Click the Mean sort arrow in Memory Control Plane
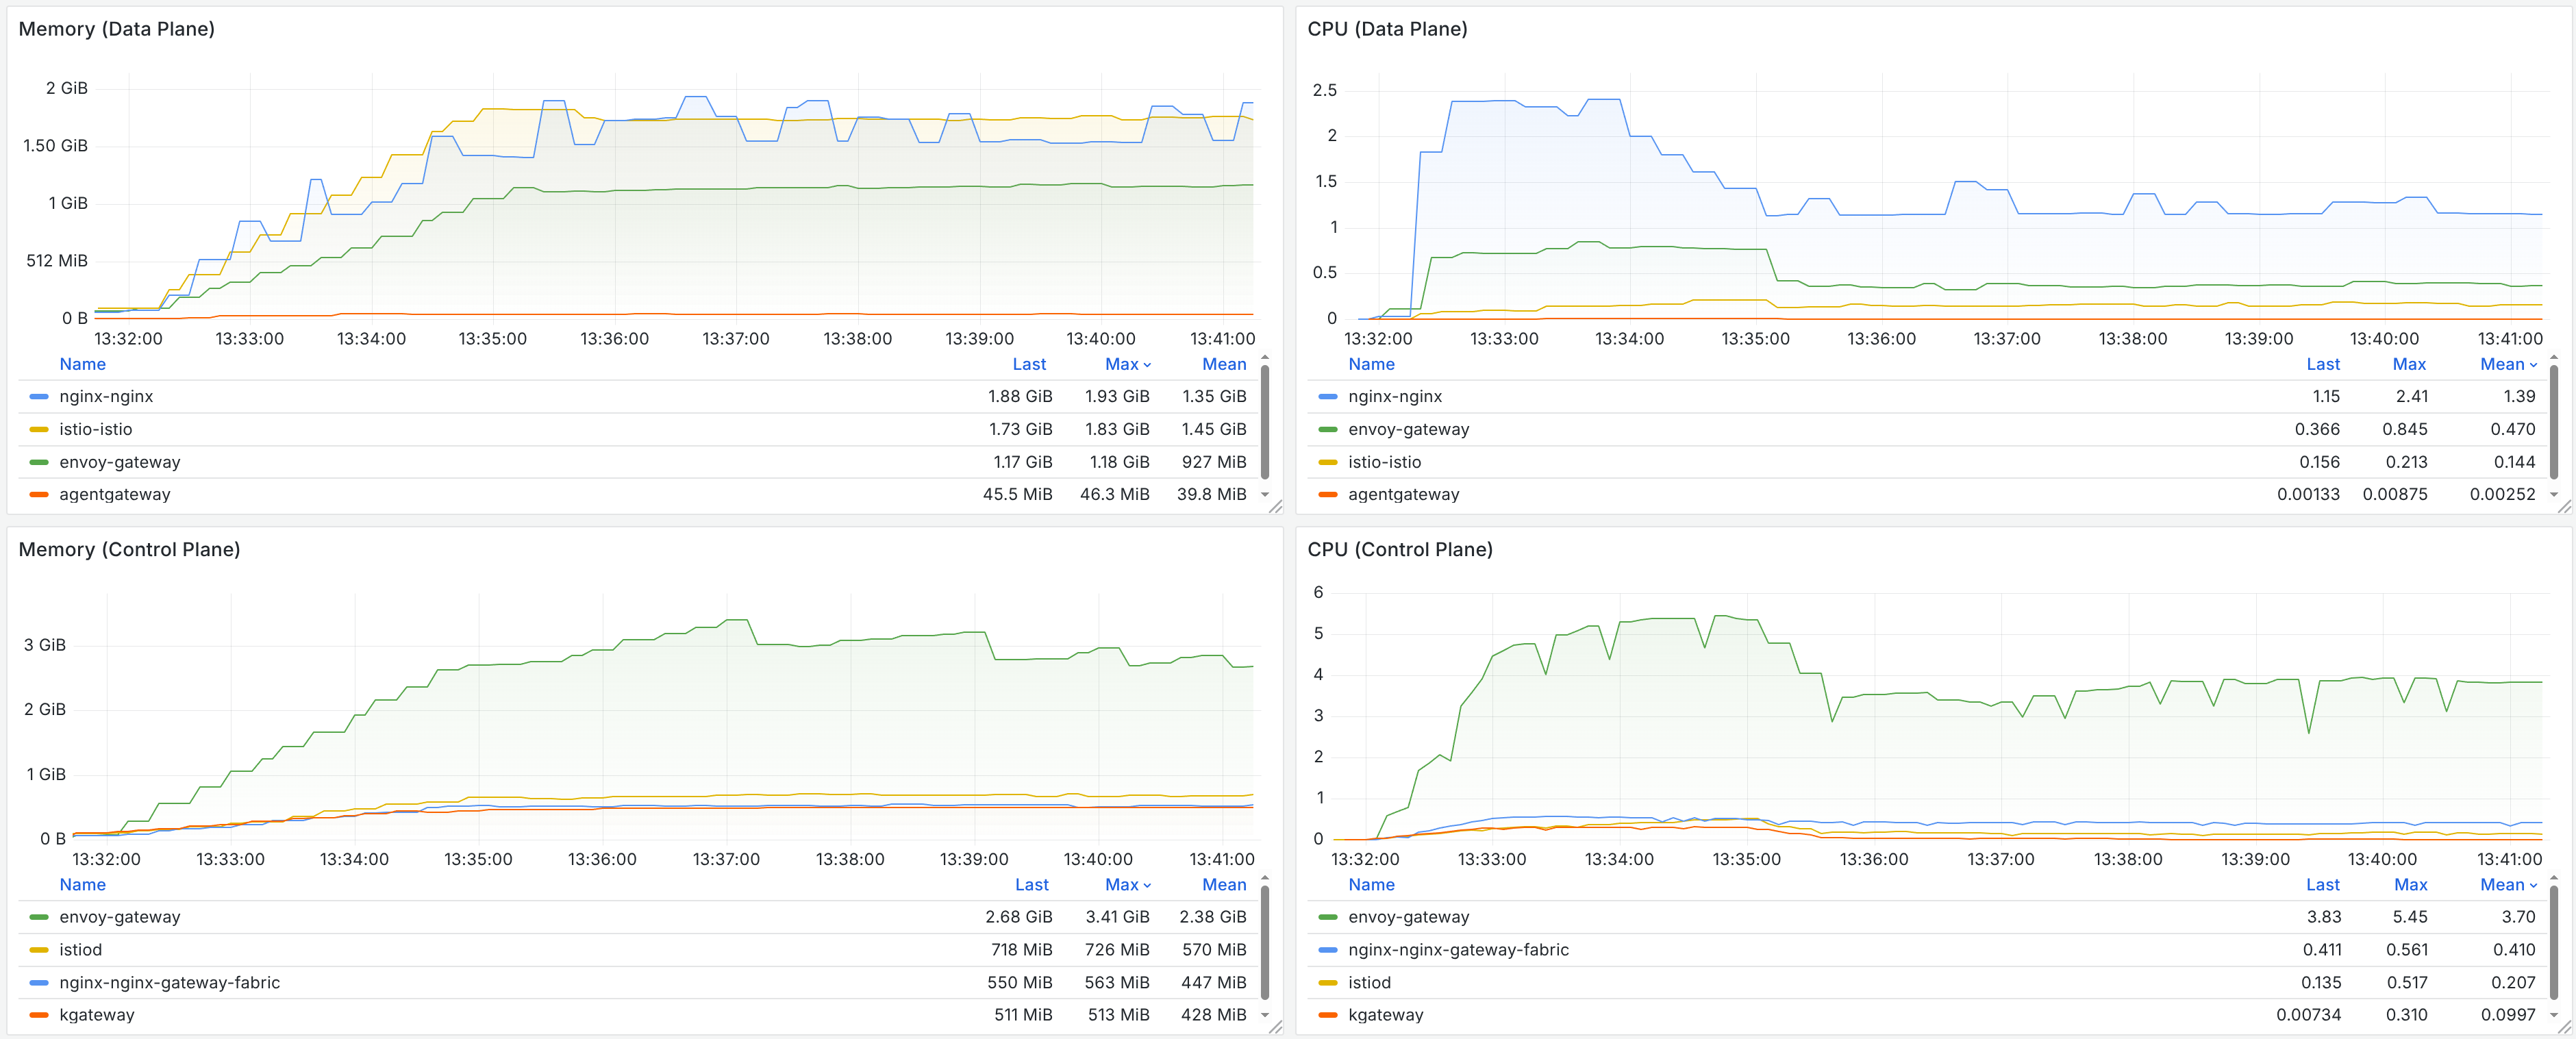The height and width of the screenshot is (1039, 2576). point(1224,885)
